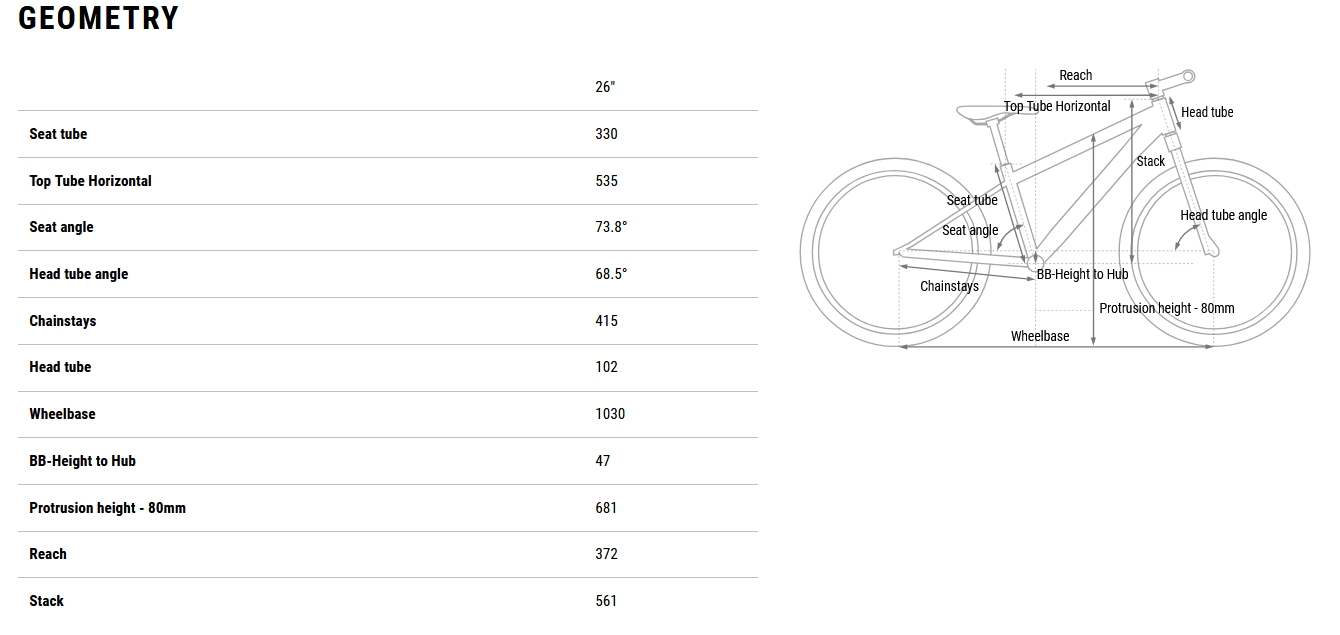1340x635 pixels.
Task: Click the bike saddle in the diagram
Action: [981, 113]
